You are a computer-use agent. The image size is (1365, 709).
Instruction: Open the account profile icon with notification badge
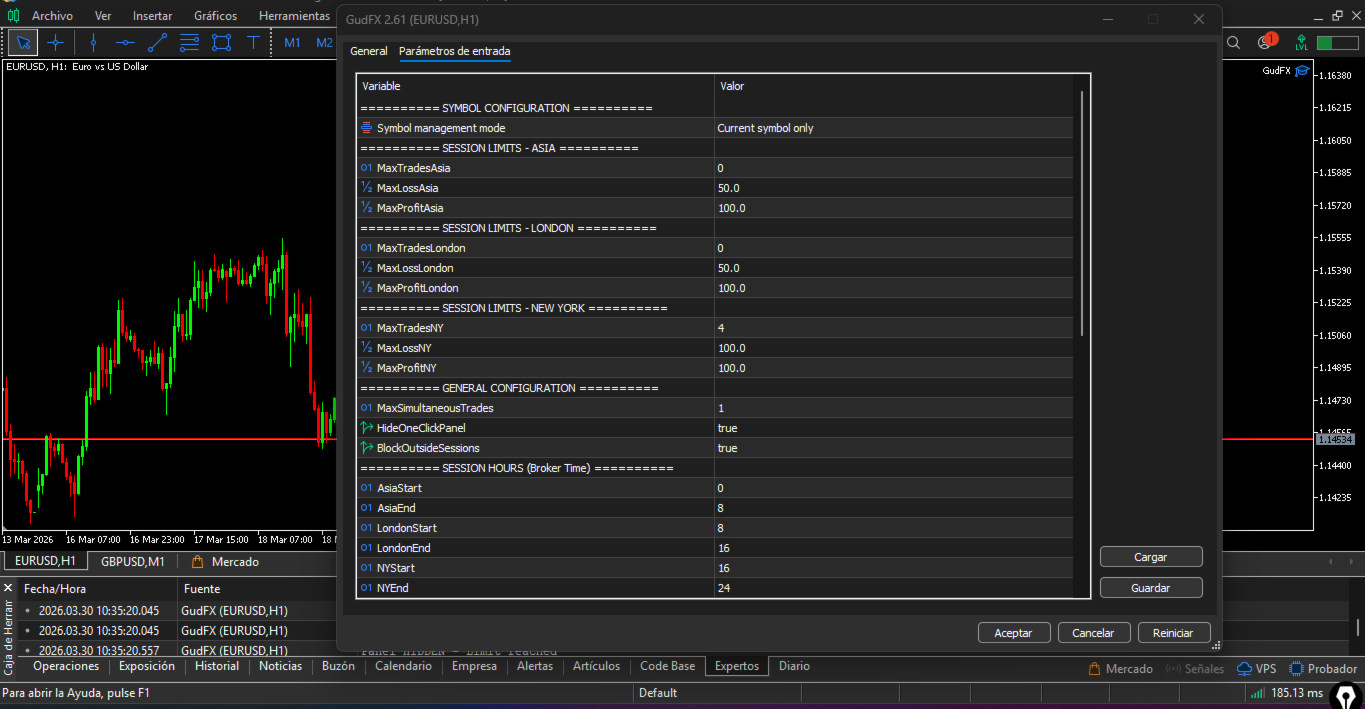1266,41
